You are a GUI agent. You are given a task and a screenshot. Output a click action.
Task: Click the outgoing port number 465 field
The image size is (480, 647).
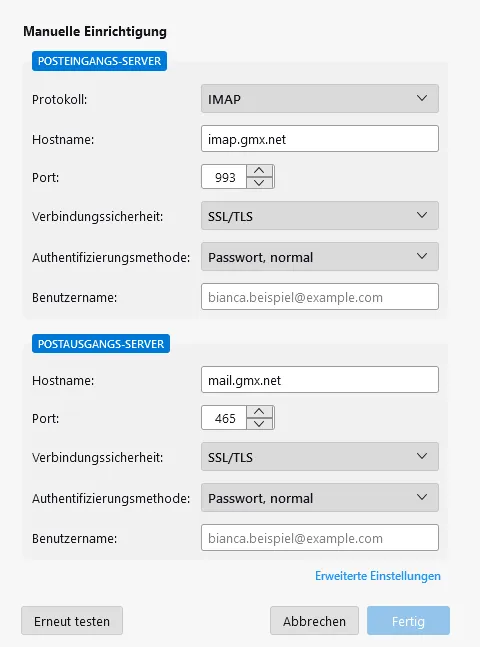224,418
